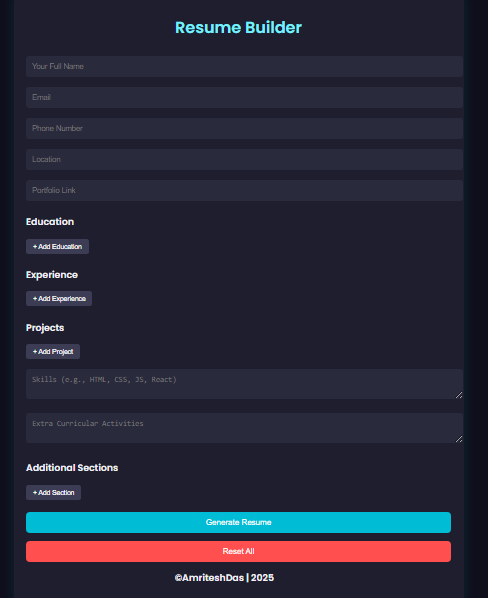The image size is (488, 598).
Task: Click the Resume Builder title
Action: [238, 27]
